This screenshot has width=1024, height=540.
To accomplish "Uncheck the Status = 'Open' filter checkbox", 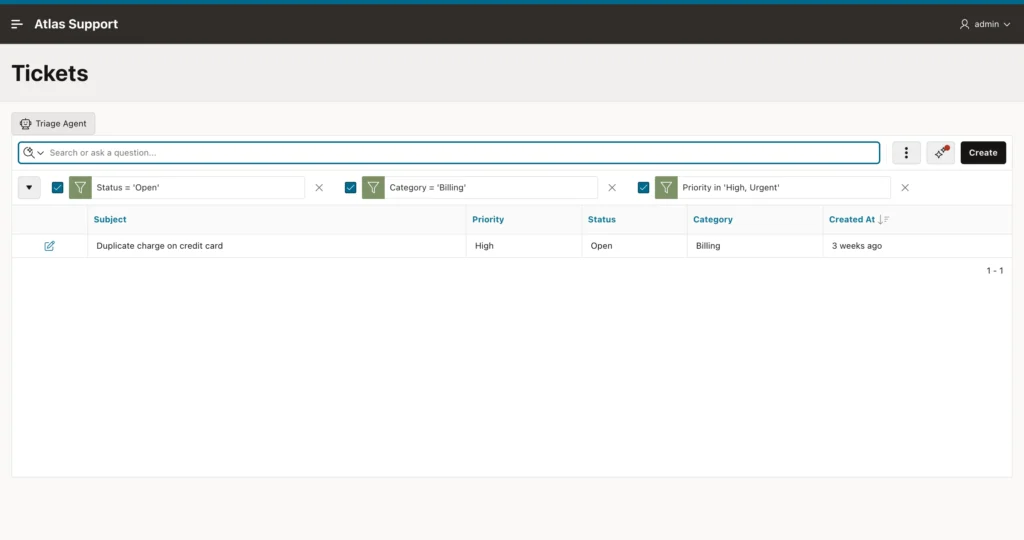I will 57,187.
